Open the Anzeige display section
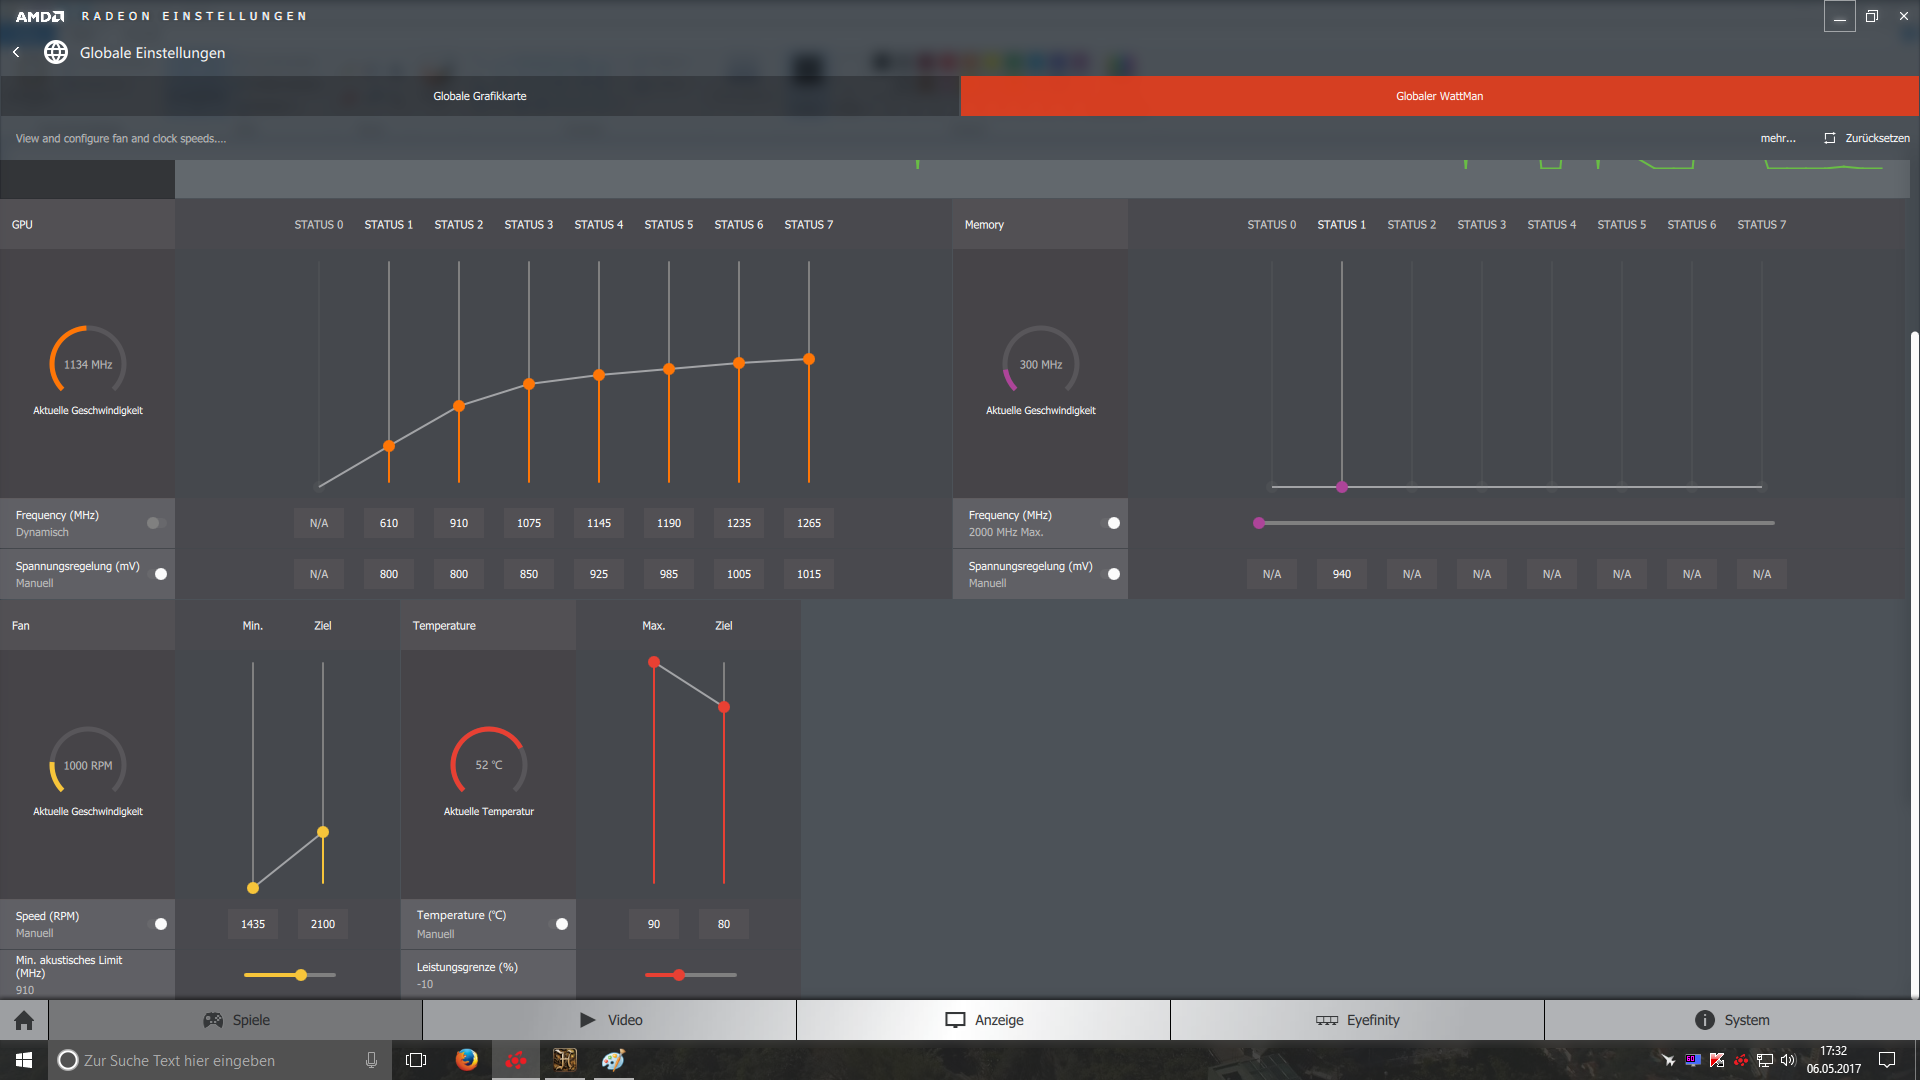The height and width of the screenshot is (1080, 1920). [x=984, y=1020]
